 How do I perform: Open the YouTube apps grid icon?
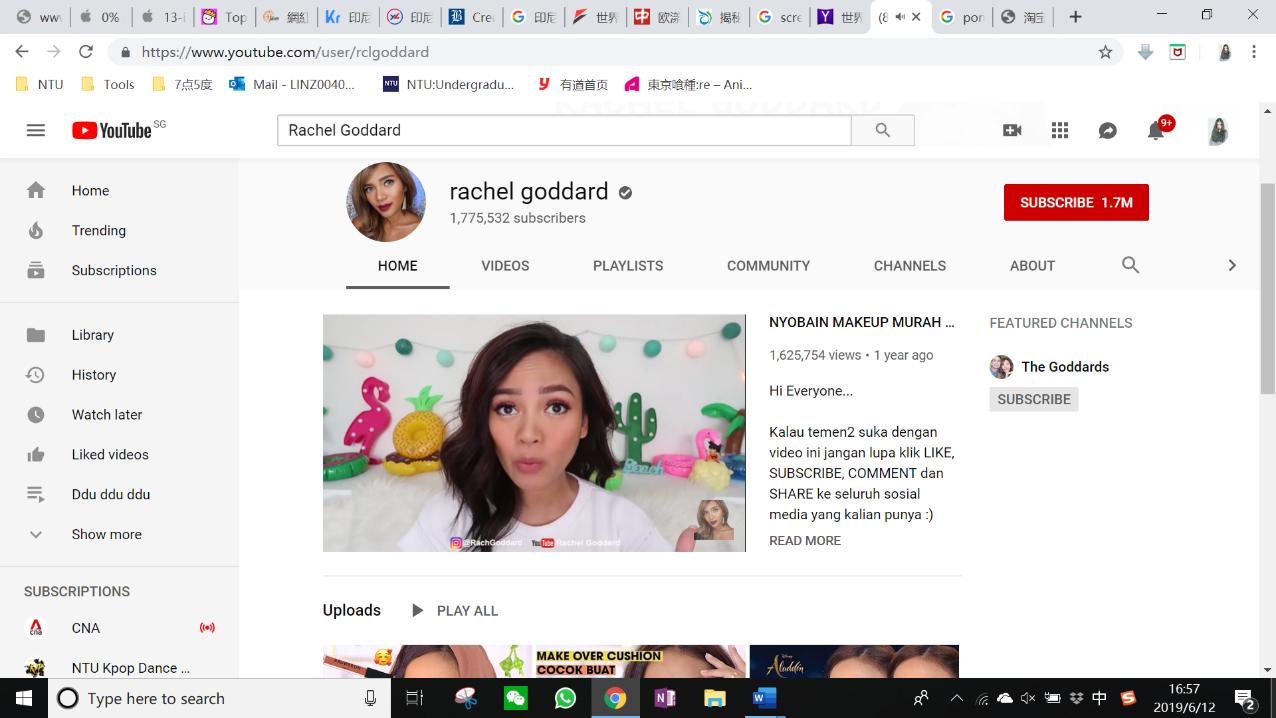click(1060, 130)
